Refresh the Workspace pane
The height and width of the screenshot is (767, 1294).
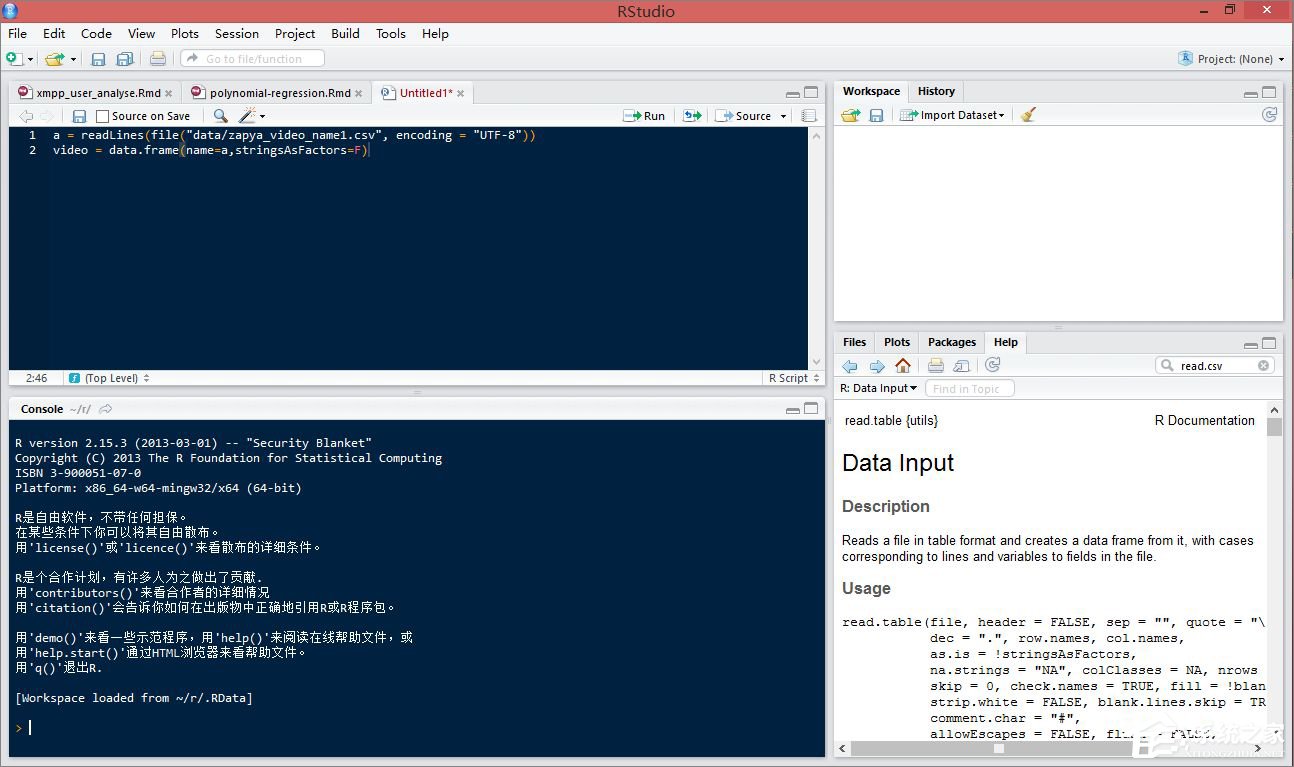tap(1269, 115)
